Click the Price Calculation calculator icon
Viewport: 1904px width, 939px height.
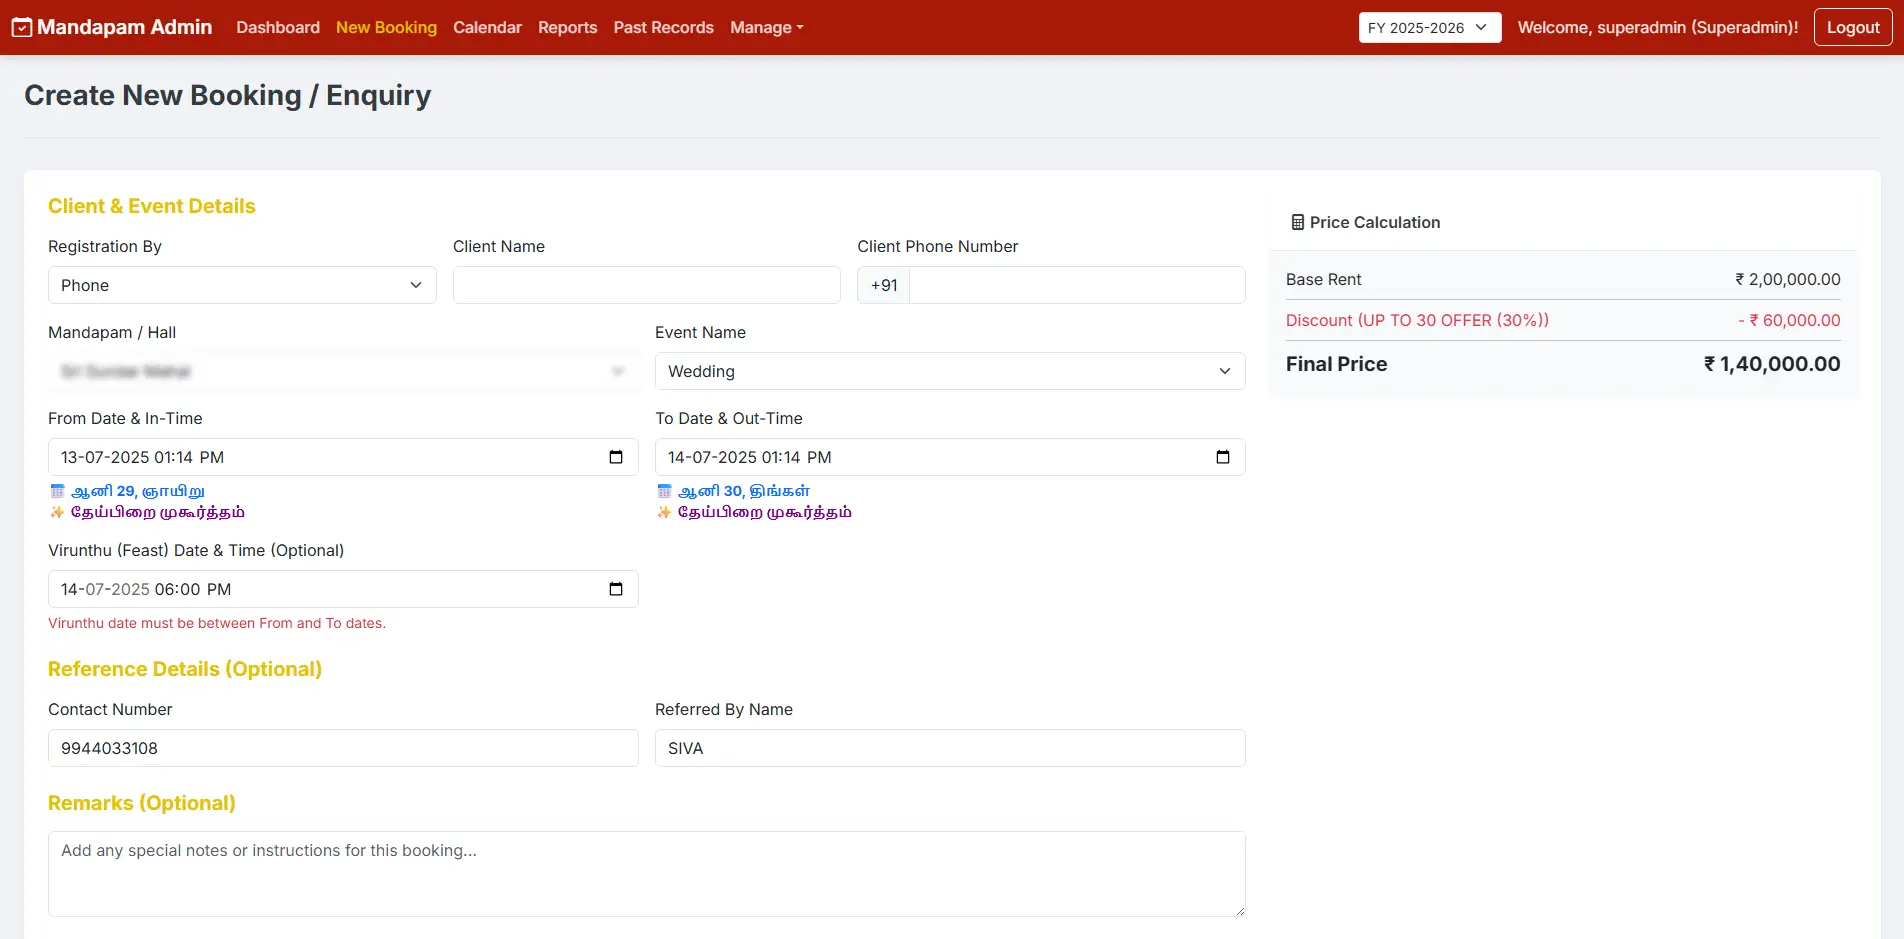[x=1297, y=222]
